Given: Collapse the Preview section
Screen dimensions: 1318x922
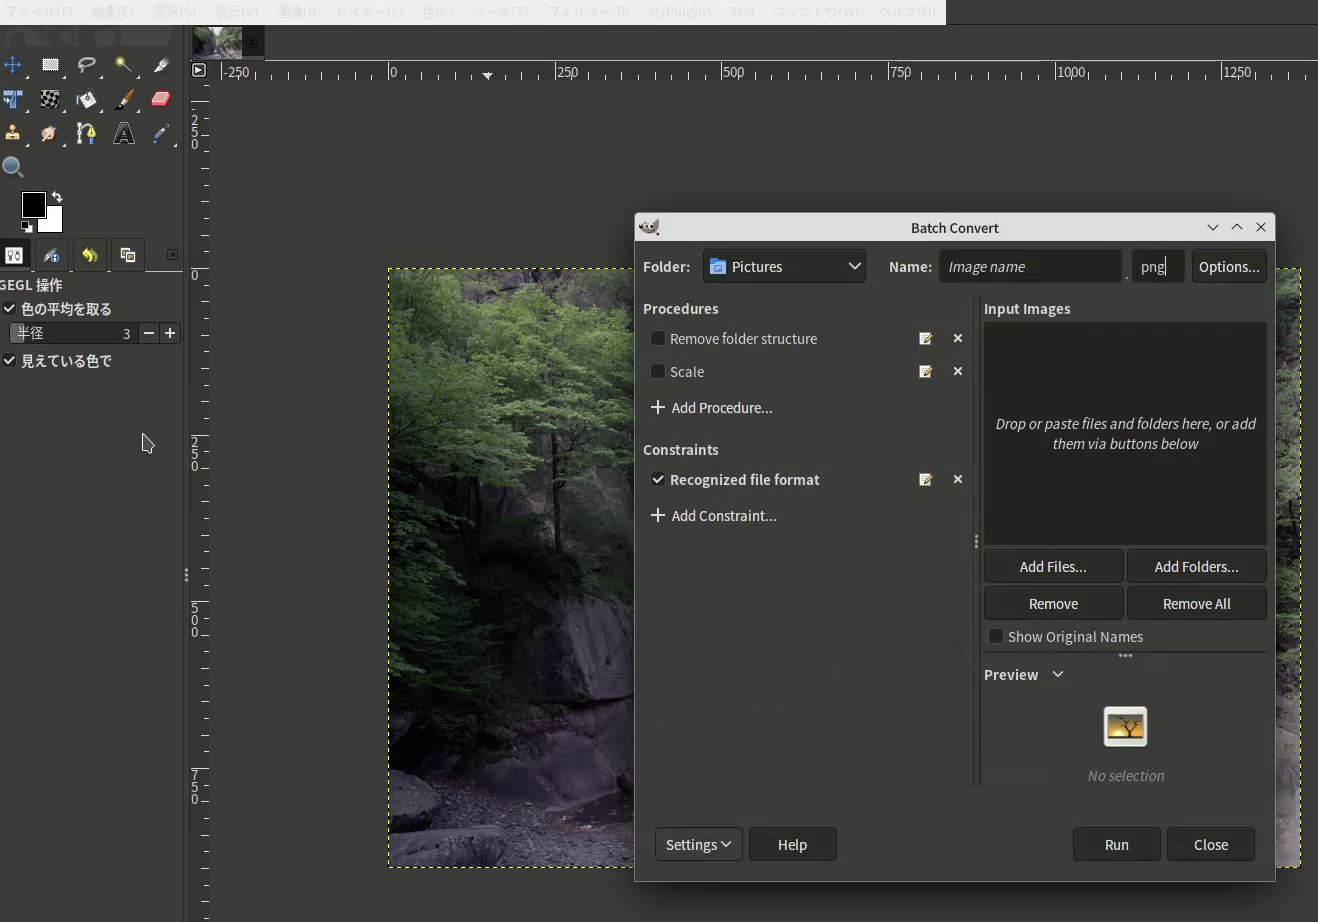Looking at the screenshot, I should (1057, 674).
